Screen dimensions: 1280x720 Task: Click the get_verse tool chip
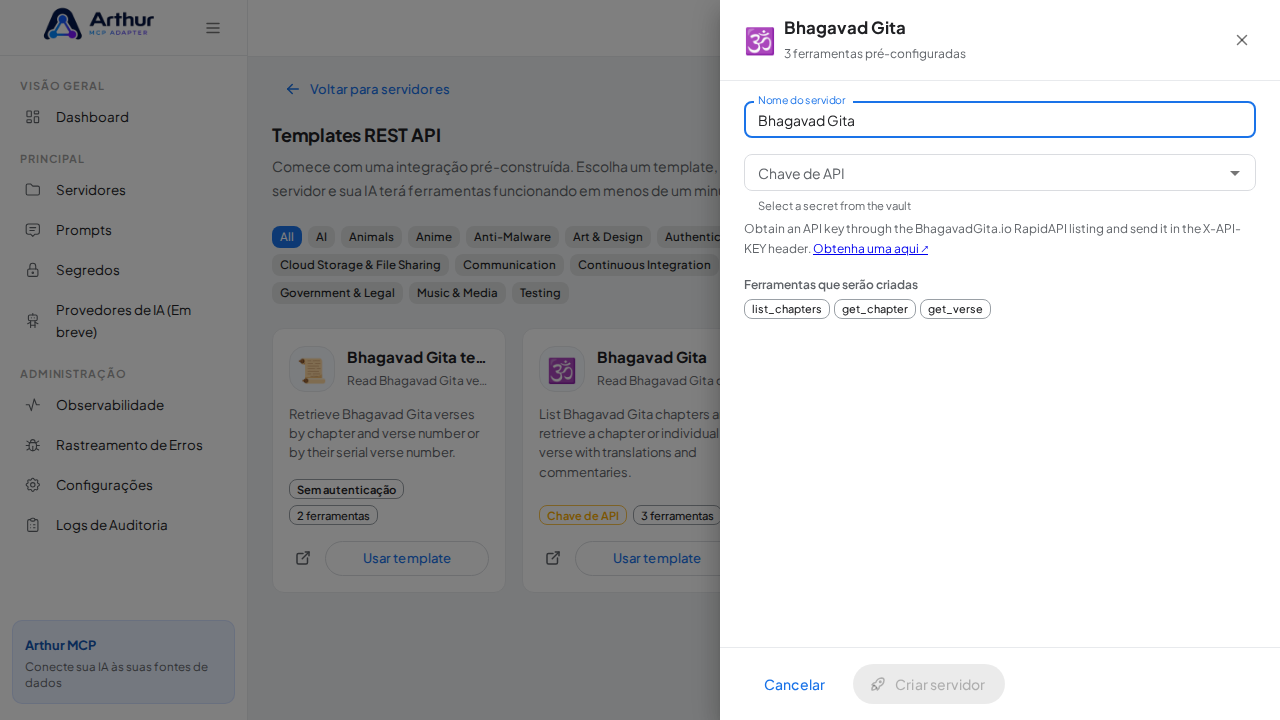pos(955,309)
